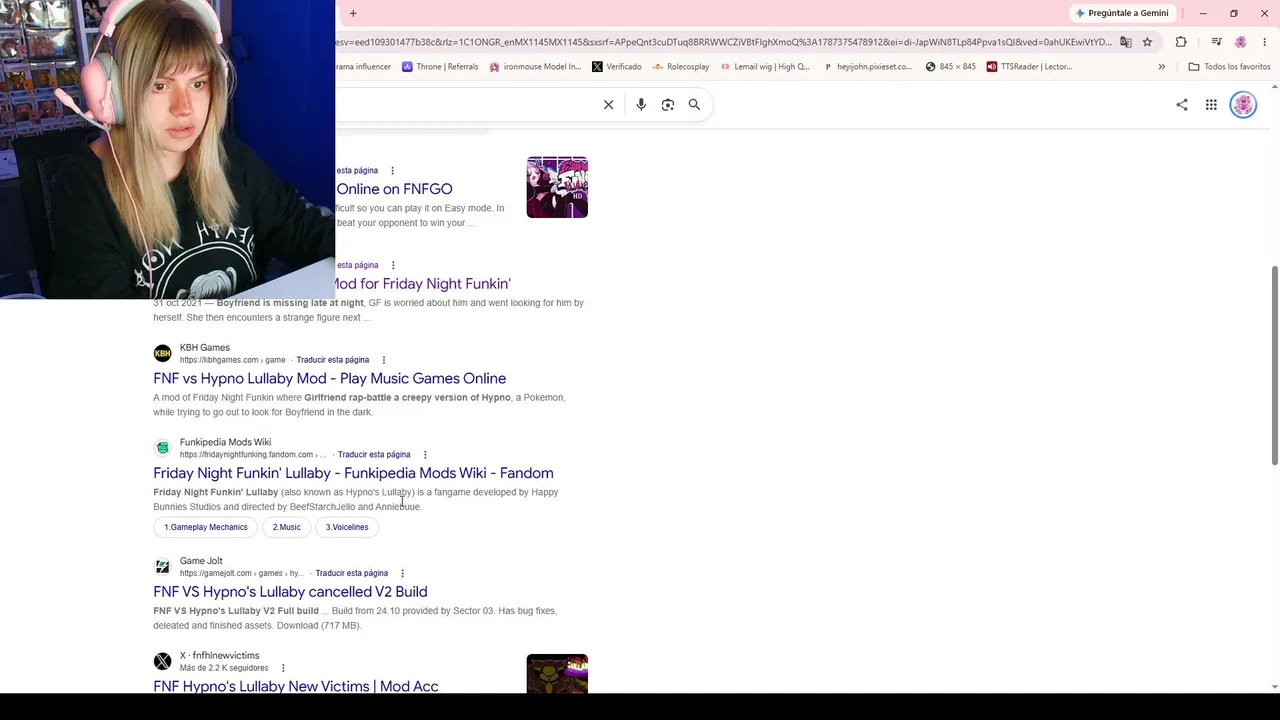The height and width of the screenshot is (720, 1280).
Task: Click the browser address bar URL
Action: (x=724, y=42)
